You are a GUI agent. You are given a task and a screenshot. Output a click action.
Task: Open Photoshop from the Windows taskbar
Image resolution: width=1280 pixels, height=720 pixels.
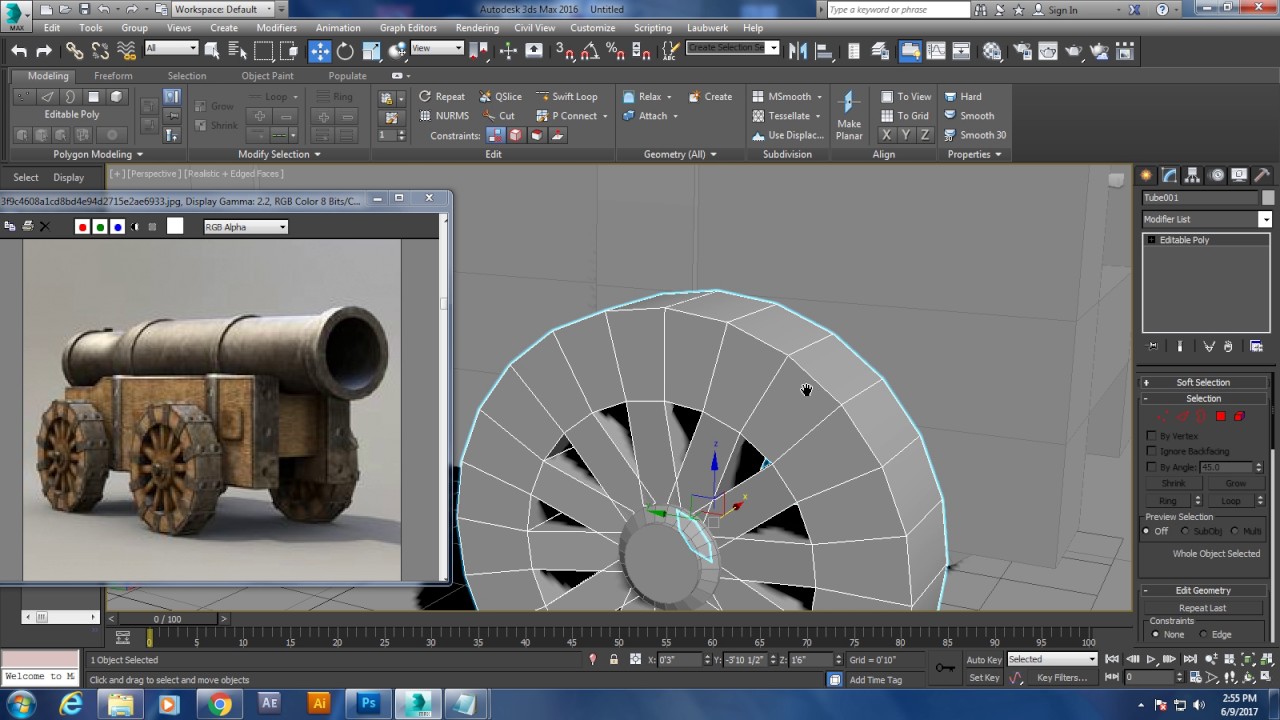tap(368, 704)
